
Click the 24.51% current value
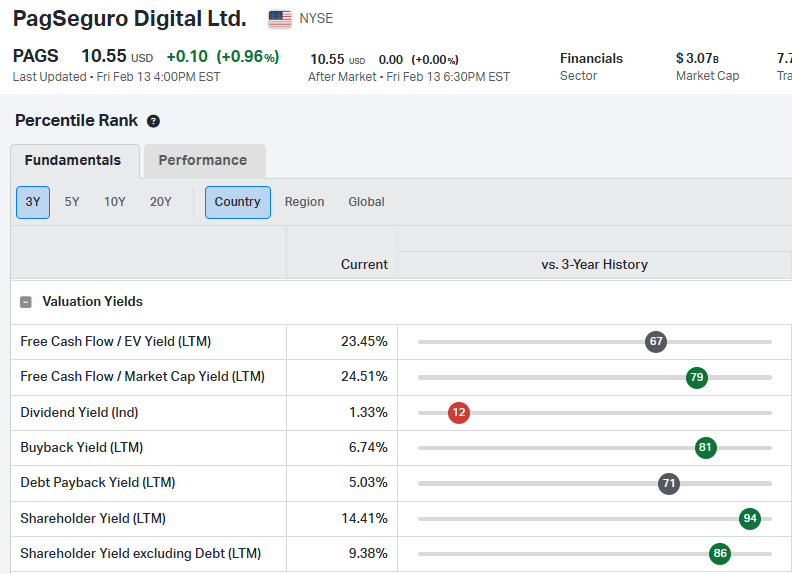click(x=364, y=377)
